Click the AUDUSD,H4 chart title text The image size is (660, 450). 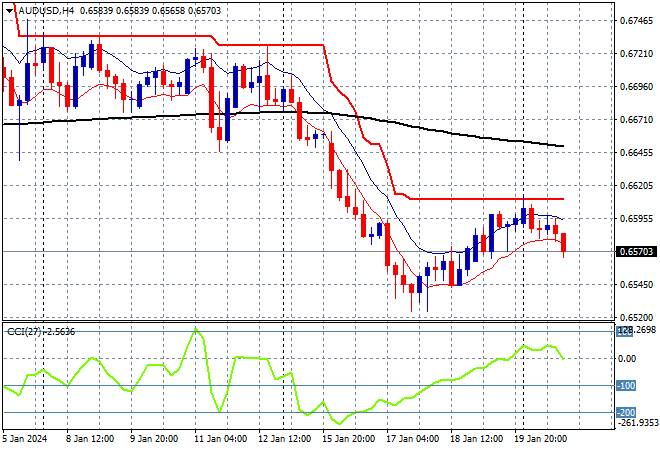pos(46,11)
